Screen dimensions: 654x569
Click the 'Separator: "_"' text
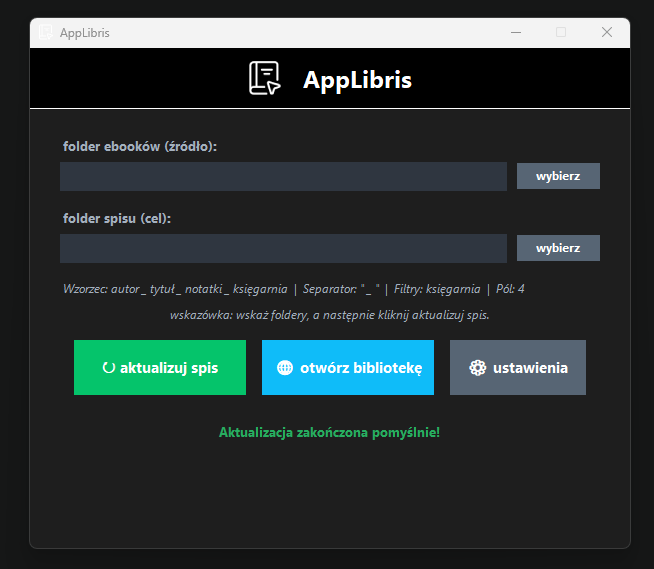(x=341, y=289)
